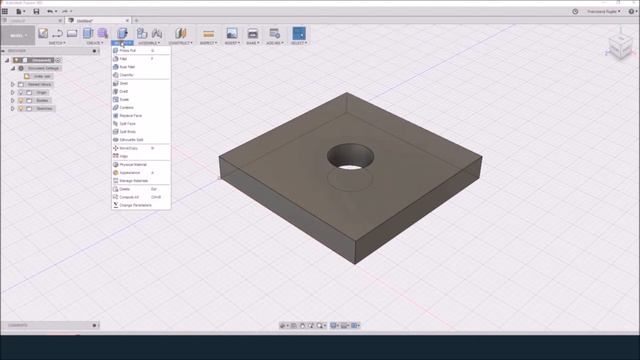Open the job status clock icon

click(575, 11)
